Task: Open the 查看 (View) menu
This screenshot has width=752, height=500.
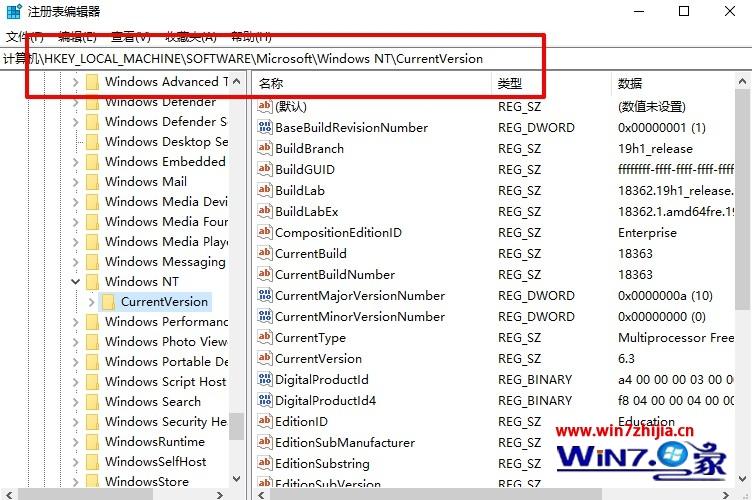Action: point(130,36)
